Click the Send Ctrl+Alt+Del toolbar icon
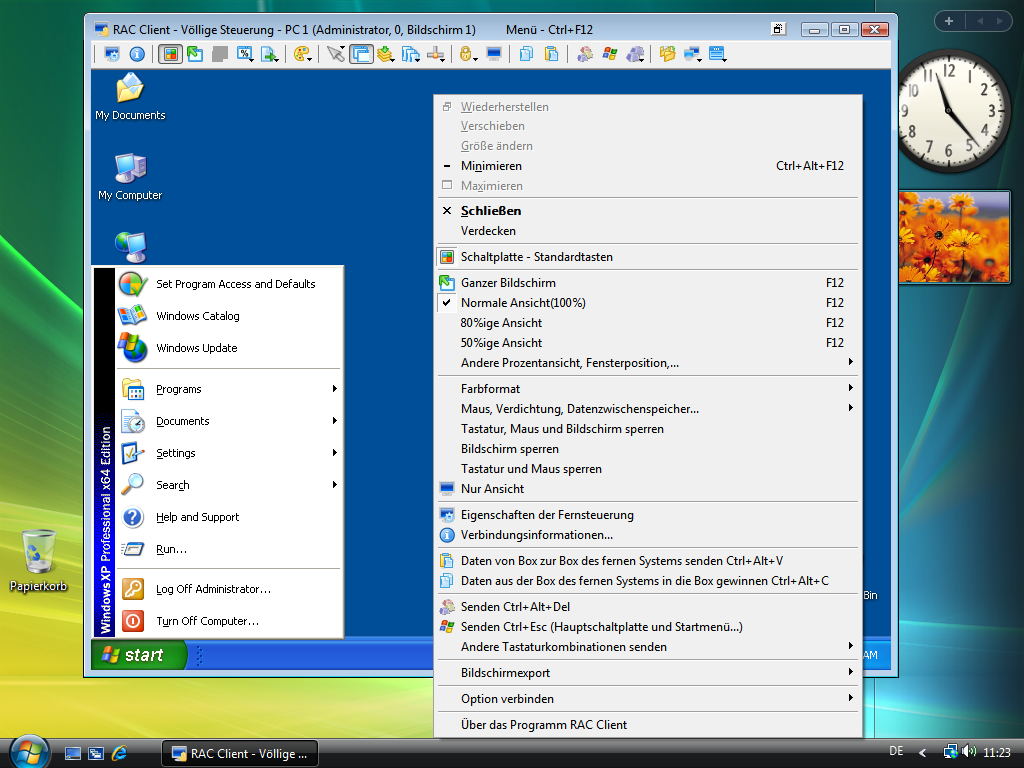The width and height of the screenshot is (1024, 768). point(584,54)
